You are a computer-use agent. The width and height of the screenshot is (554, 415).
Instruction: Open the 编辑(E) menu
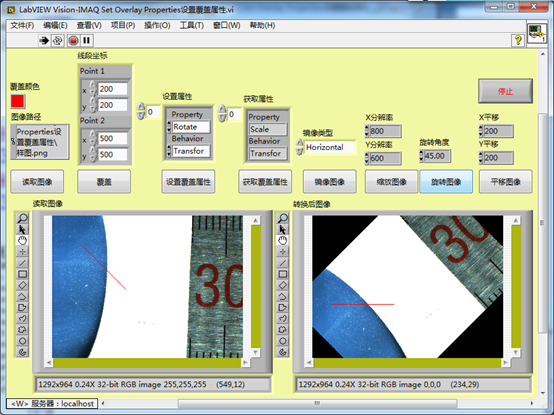[55, 25]
